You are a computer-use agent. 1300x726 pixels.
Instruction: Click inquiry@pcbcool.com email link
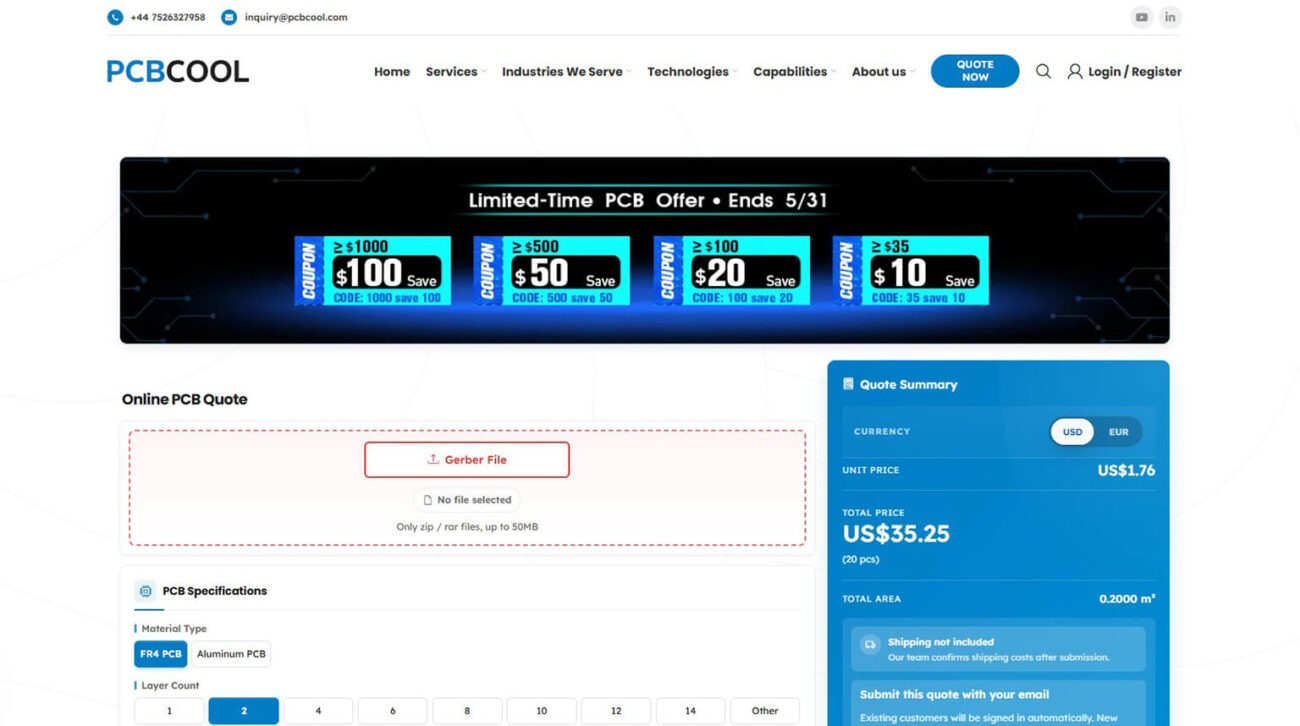pos(296,17)
